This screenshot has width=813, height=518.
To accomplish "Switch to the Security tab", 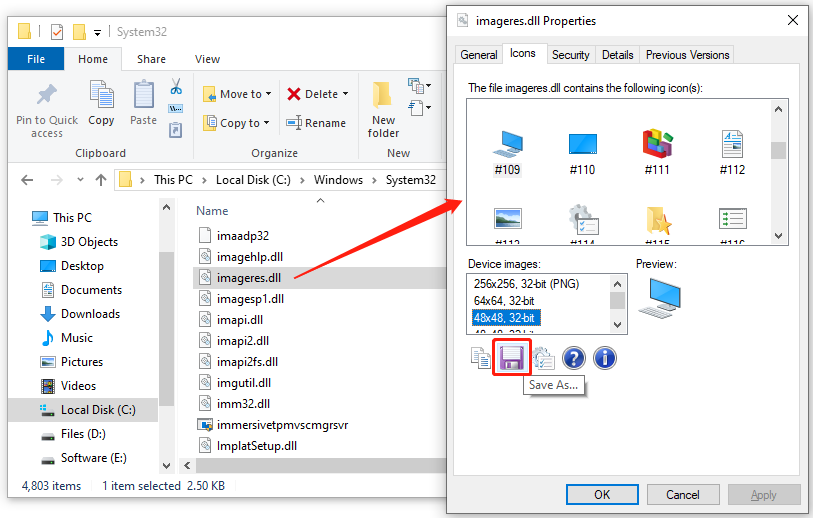I will click(x=570, y=55).
